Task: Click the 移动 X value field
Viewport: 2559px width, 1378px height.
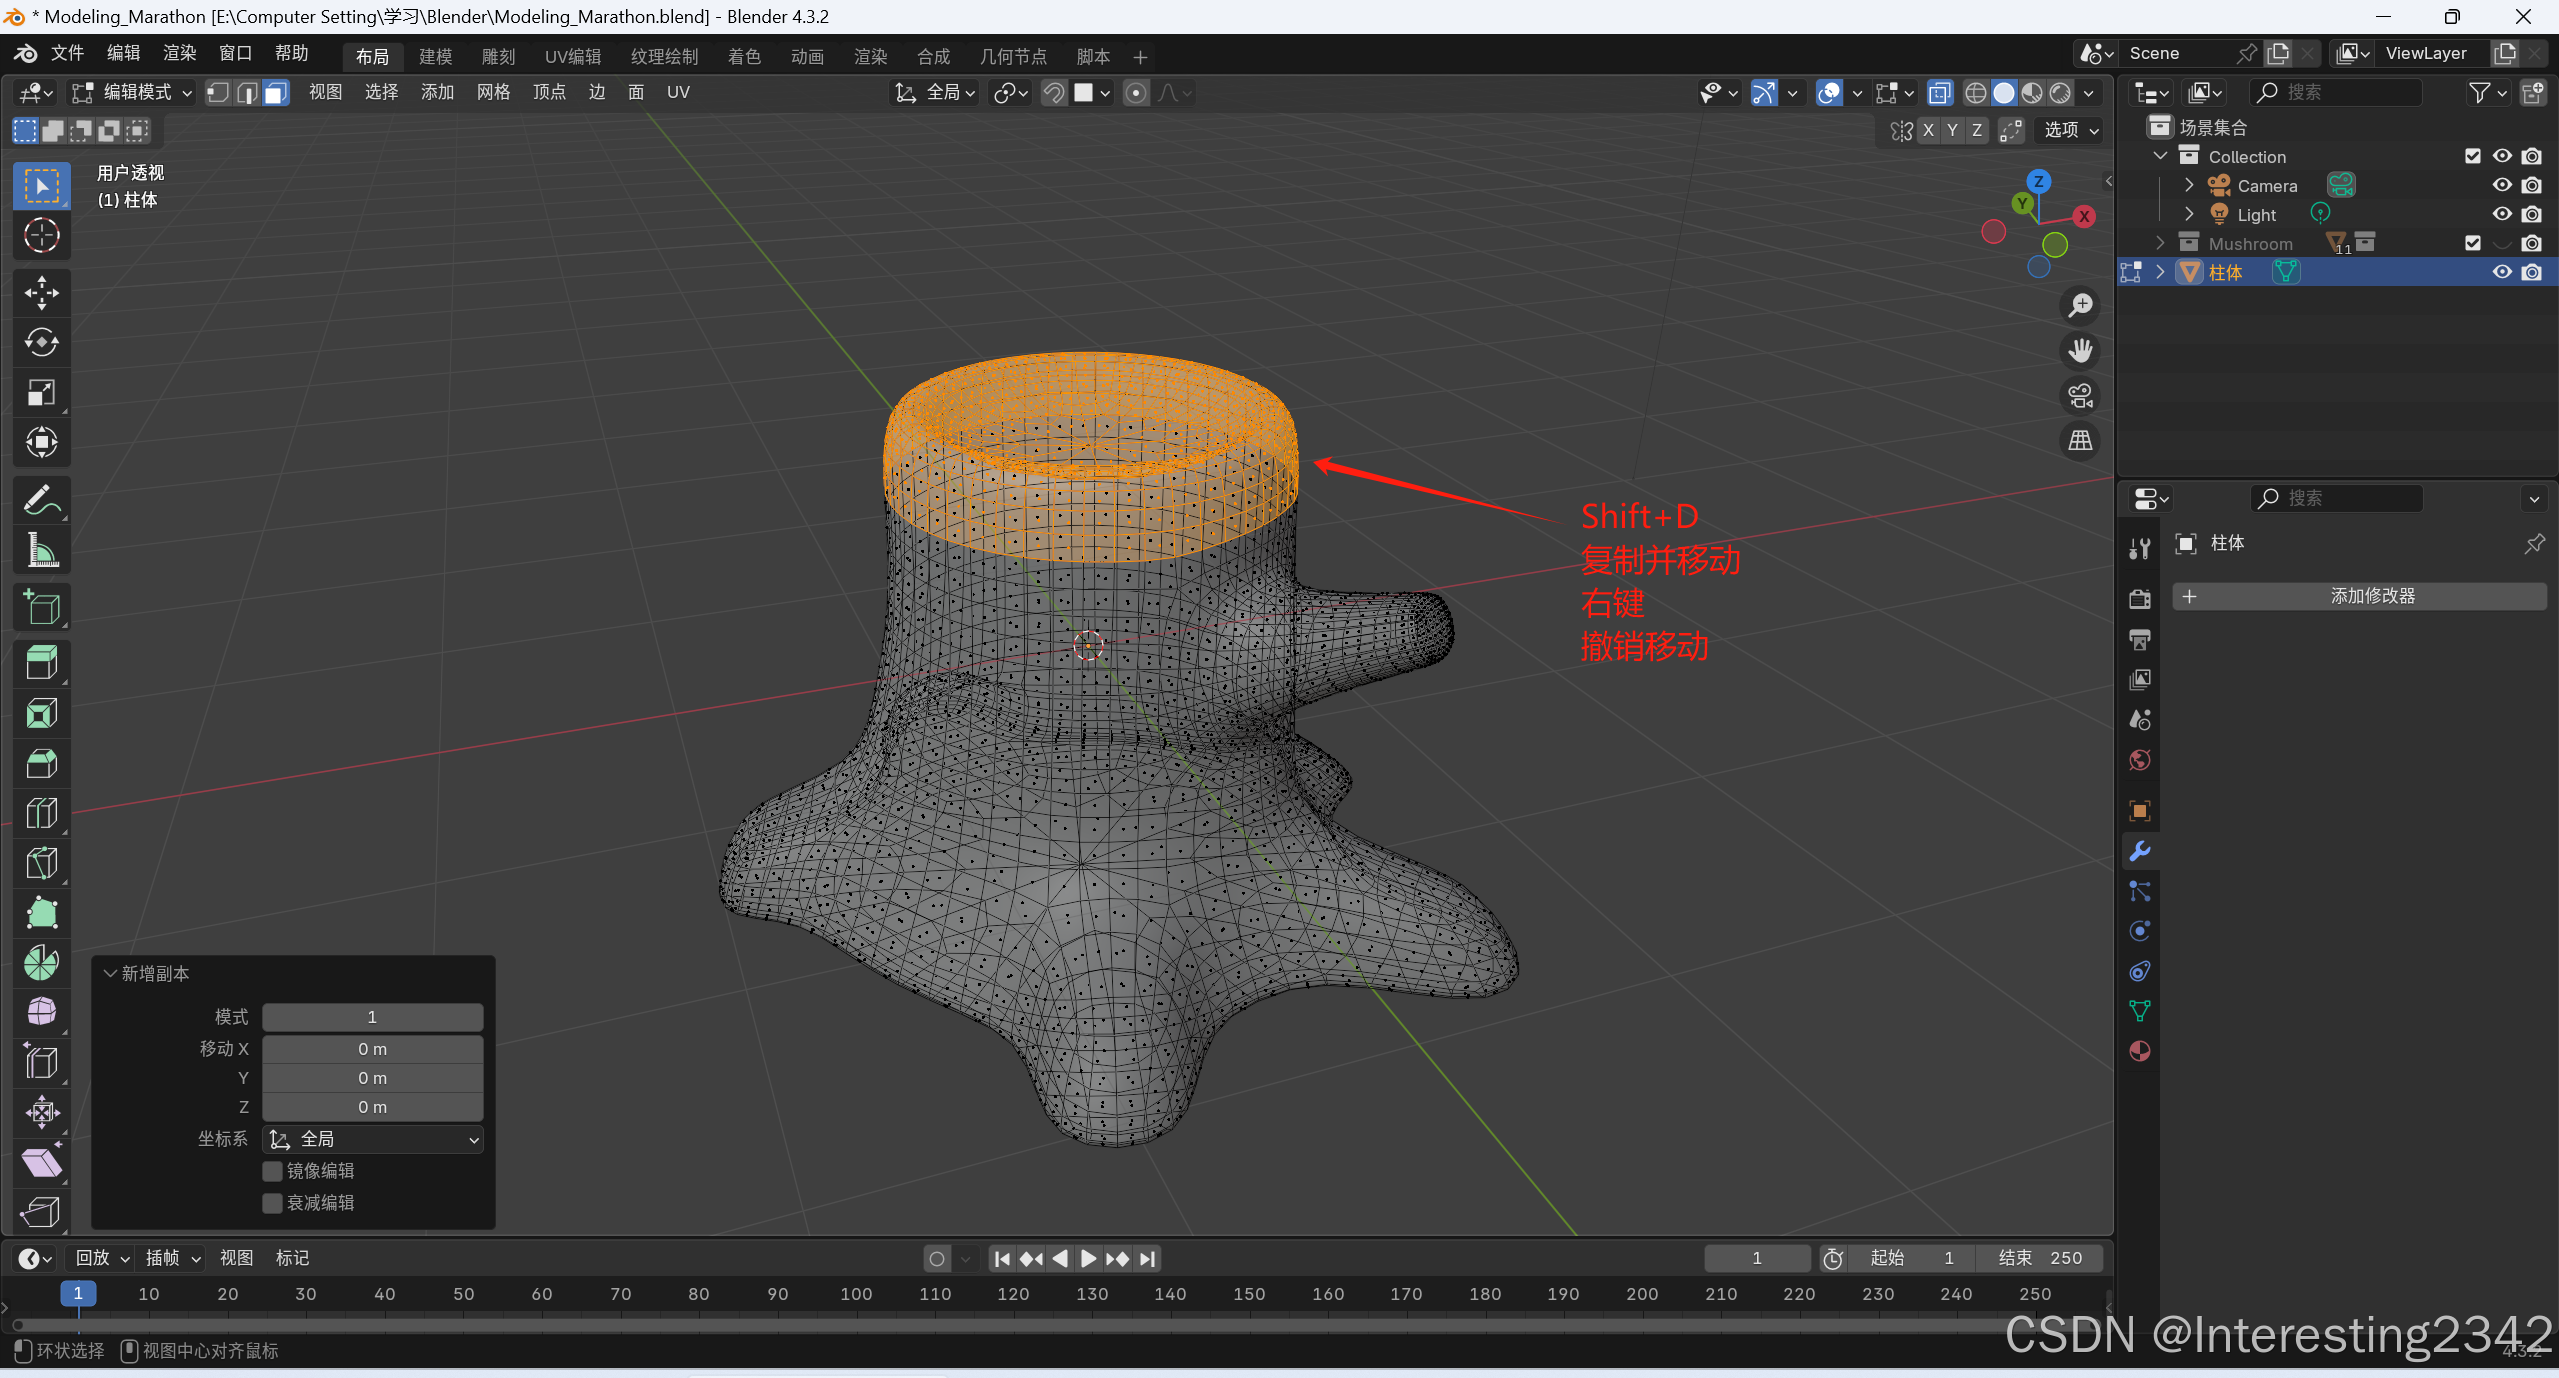Action: [372, 1049]
